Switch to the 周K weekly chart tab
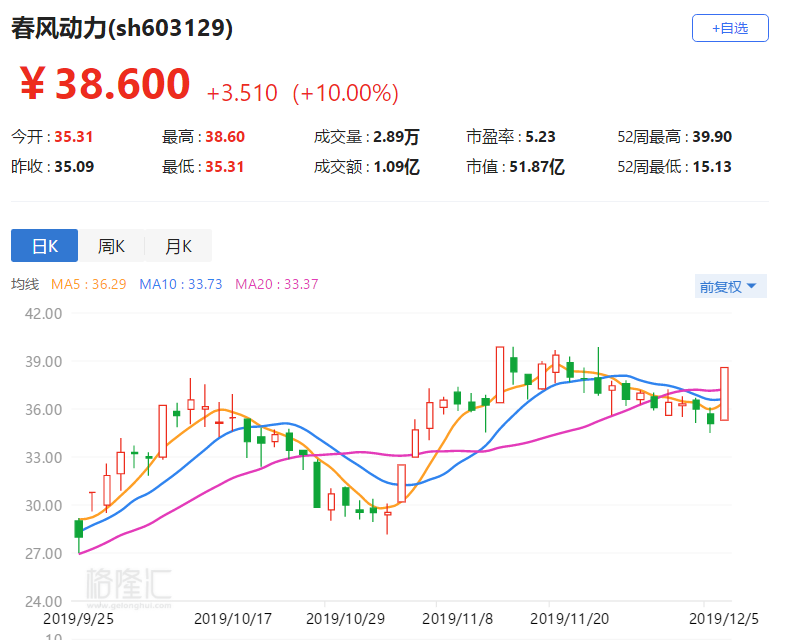 tap(111, 246)
